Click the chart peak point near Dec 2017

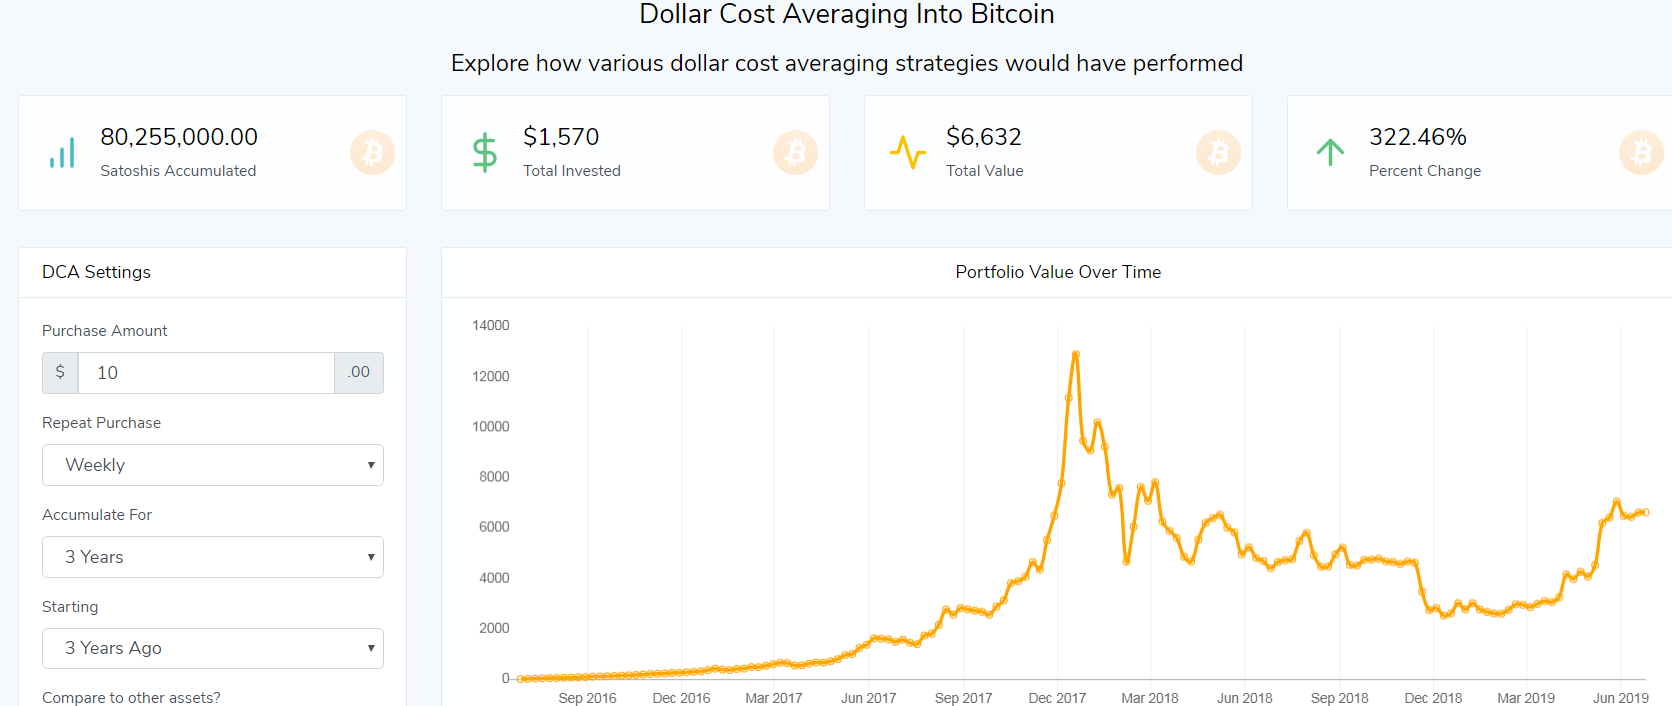(1075, 354)
